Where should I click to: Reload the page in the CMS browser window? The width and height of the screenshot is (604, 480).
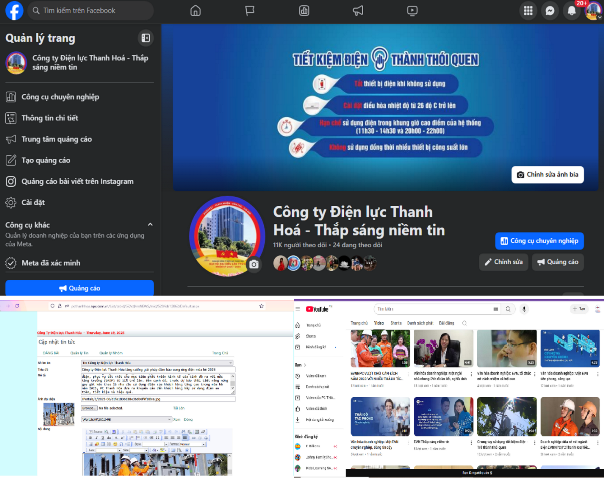tap(17, 306)
